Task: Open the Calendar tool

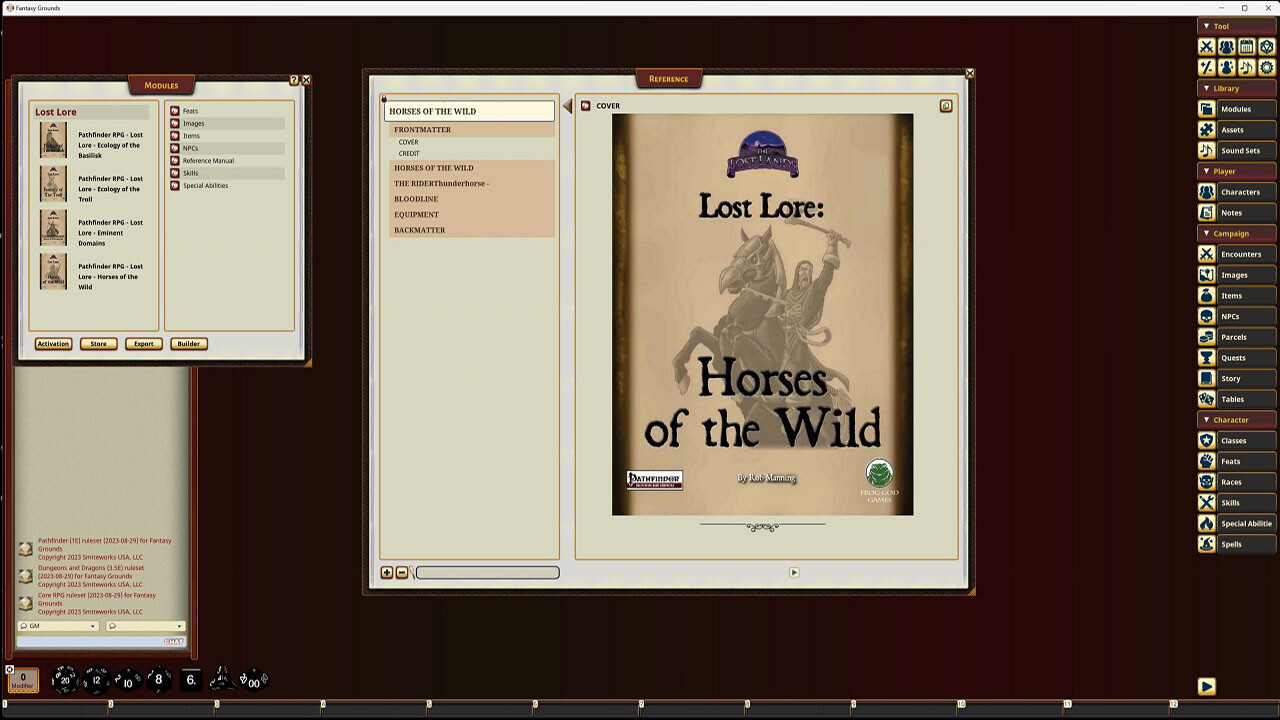Action: point(1246,46)
